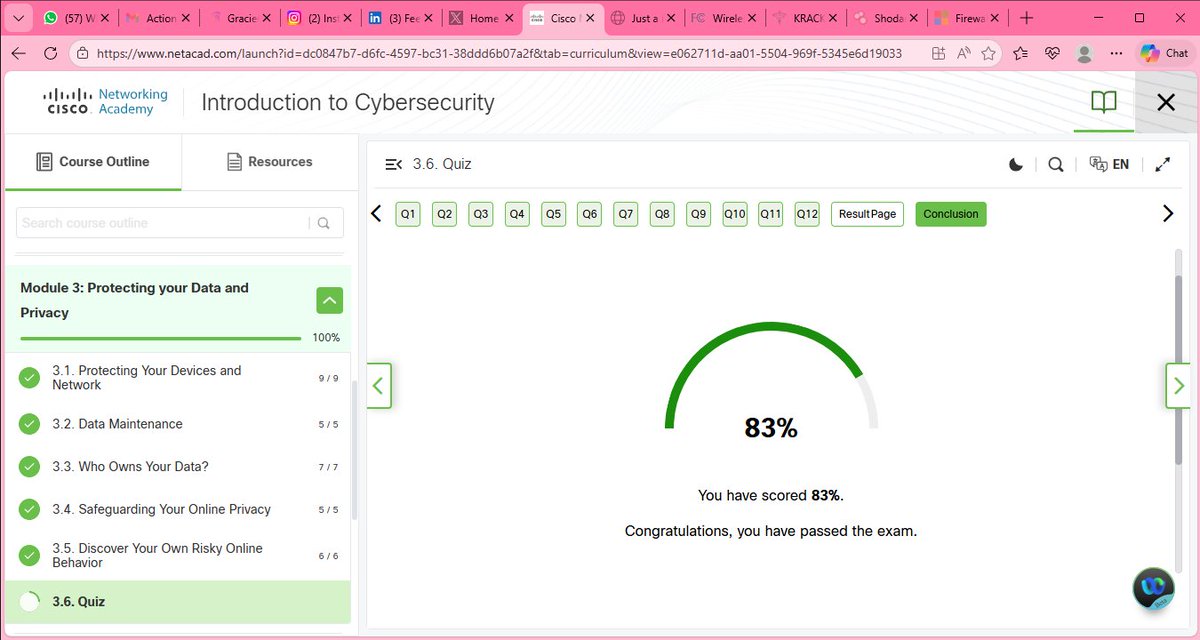Go to next page green arrow
The image size is (1200, 640).
coord(1178,385)
